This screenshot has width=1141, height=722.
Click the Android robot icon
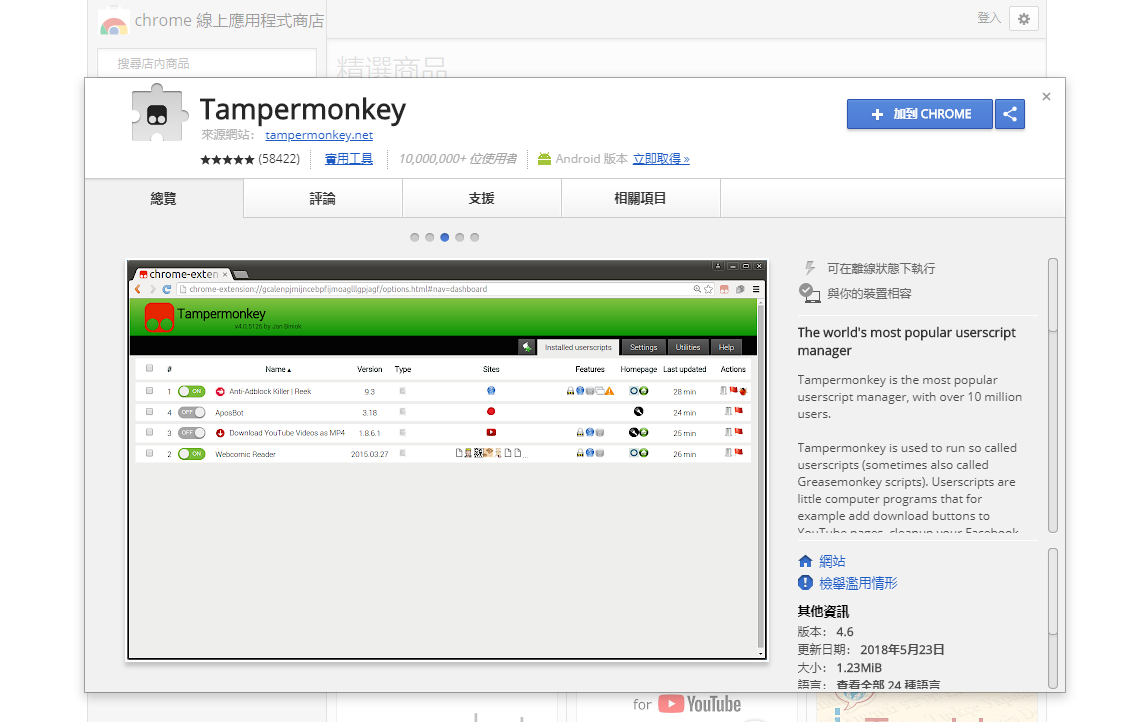[x=544, y=159]
